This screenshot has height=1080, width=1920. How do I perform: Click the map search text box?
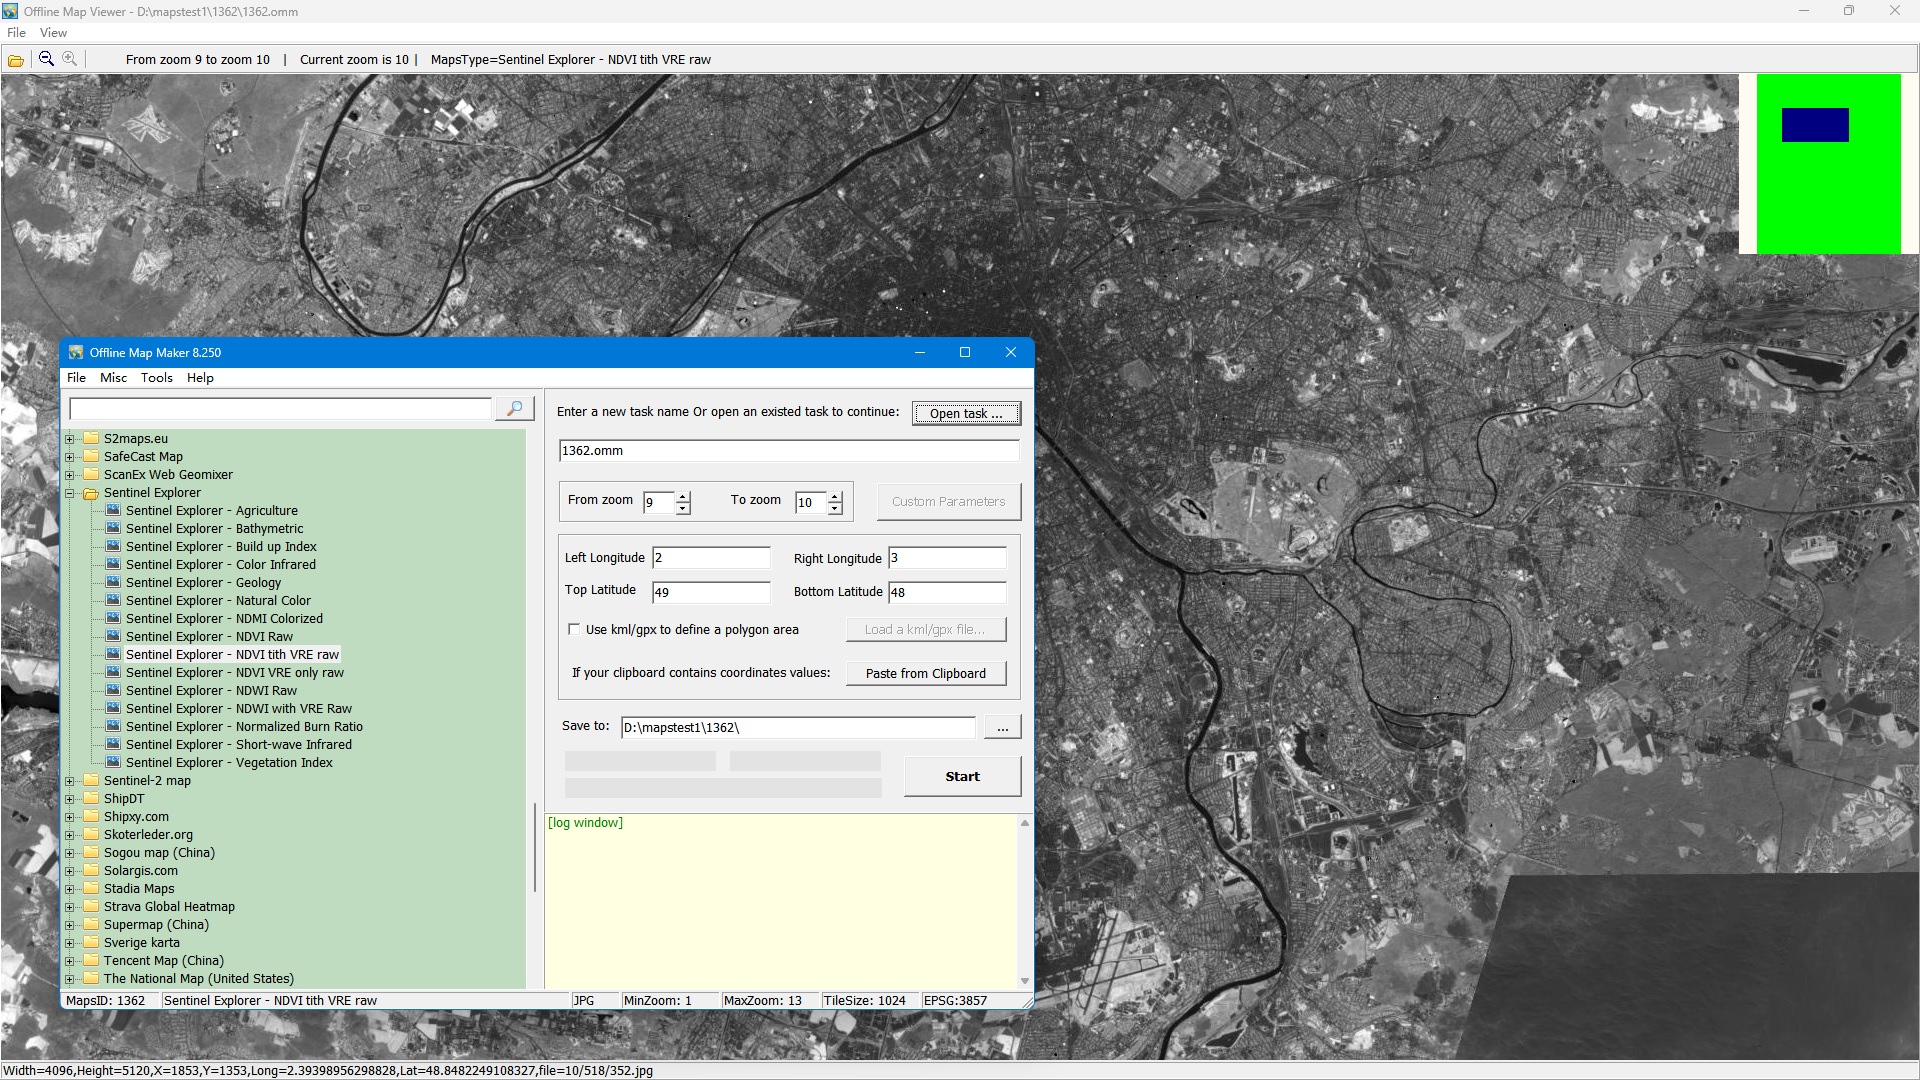[280, 408]
